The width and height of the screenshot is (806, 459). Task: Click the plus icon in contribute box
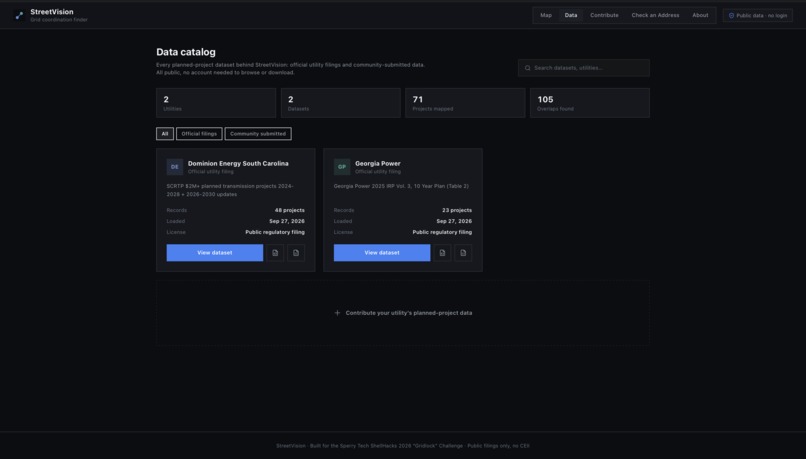pyautogui.click(x=337, y=313)
